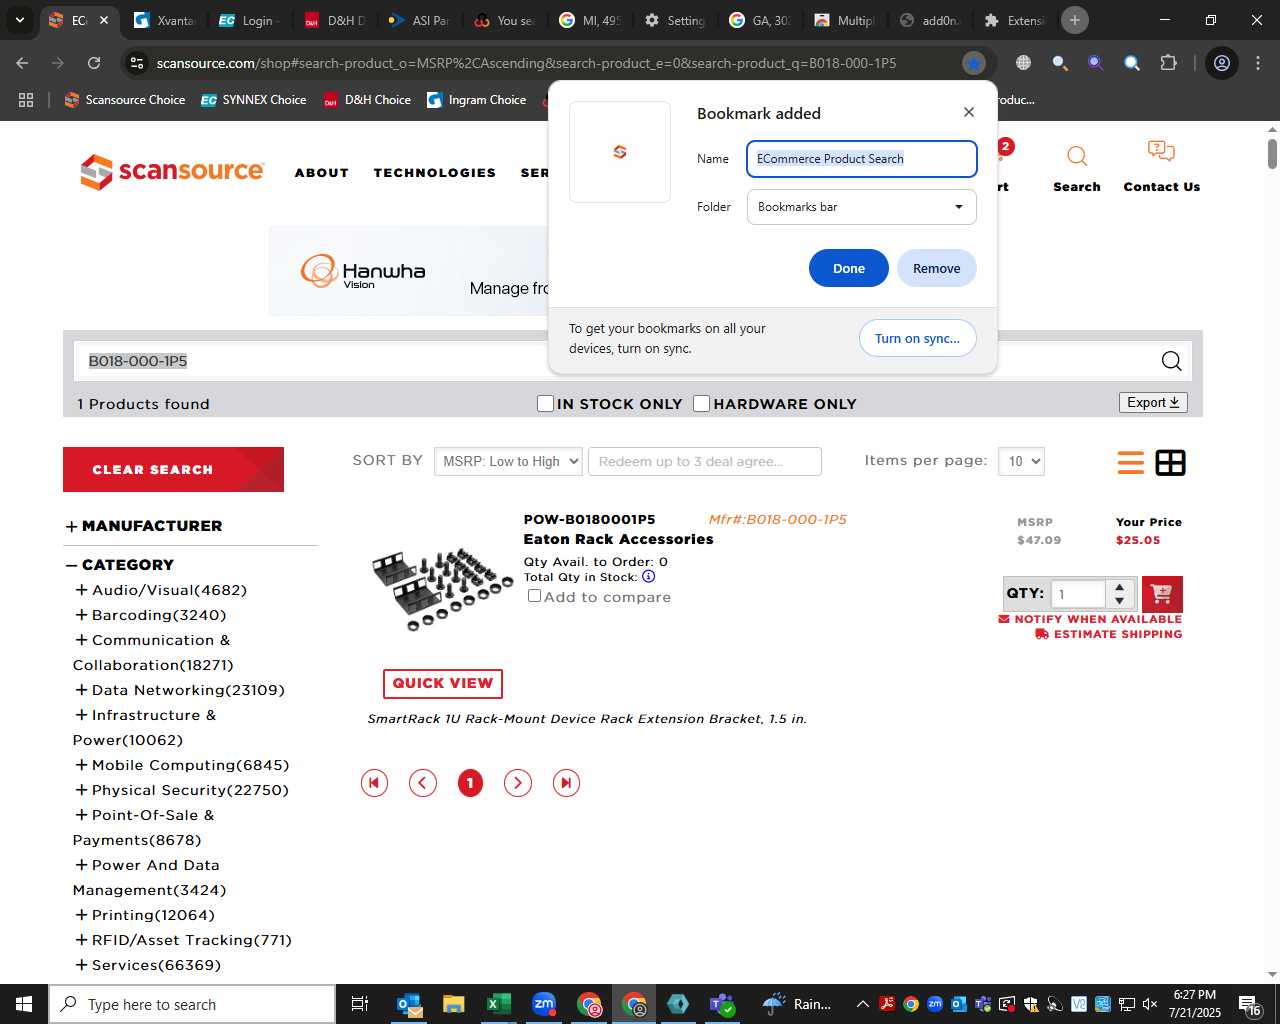Increase QTY with up stepper arrow

[x=1120, y=586]
